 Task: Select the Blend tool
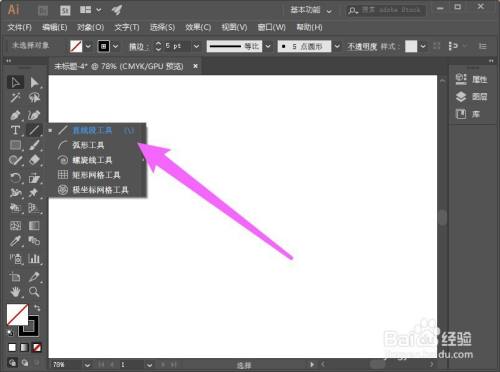[x=34, y=241]
